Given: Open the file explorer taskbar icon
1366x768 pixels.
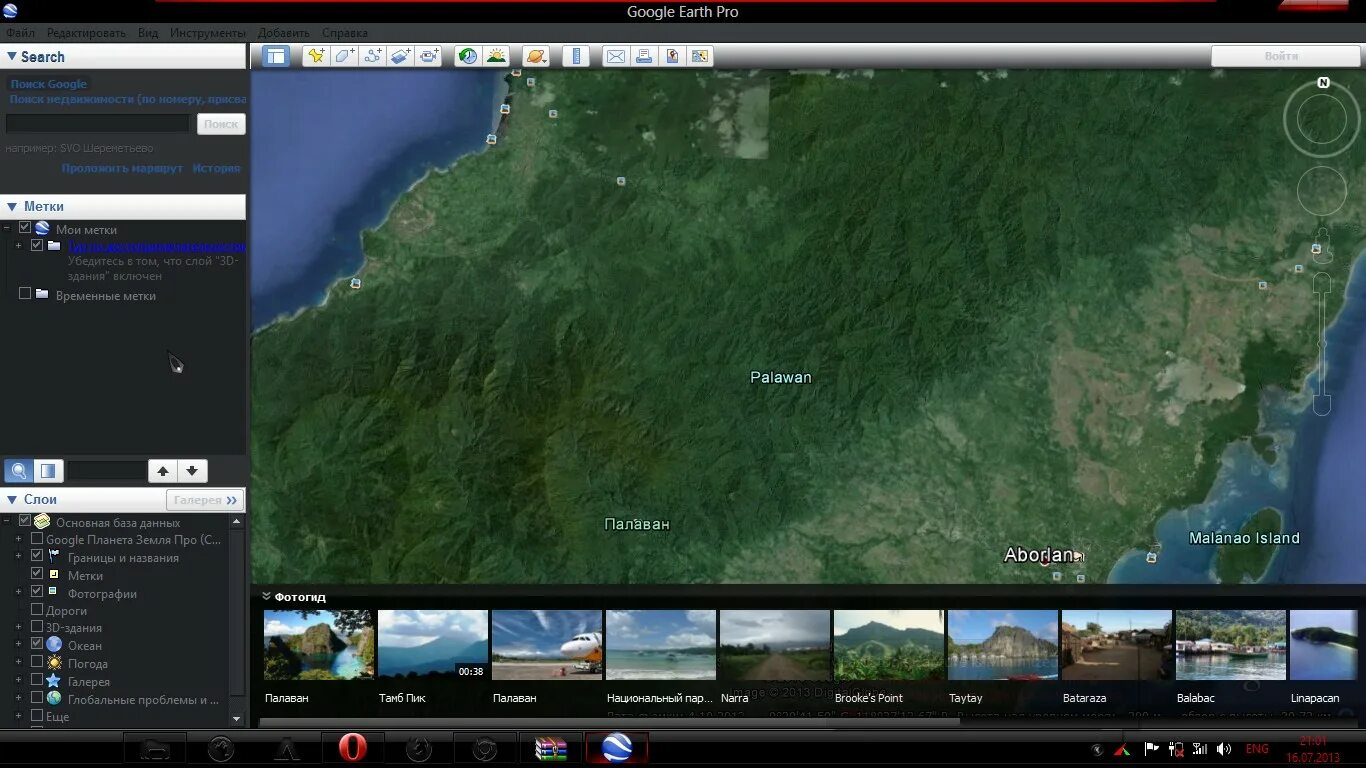Looking at the screenshot, I should point(154,748).
